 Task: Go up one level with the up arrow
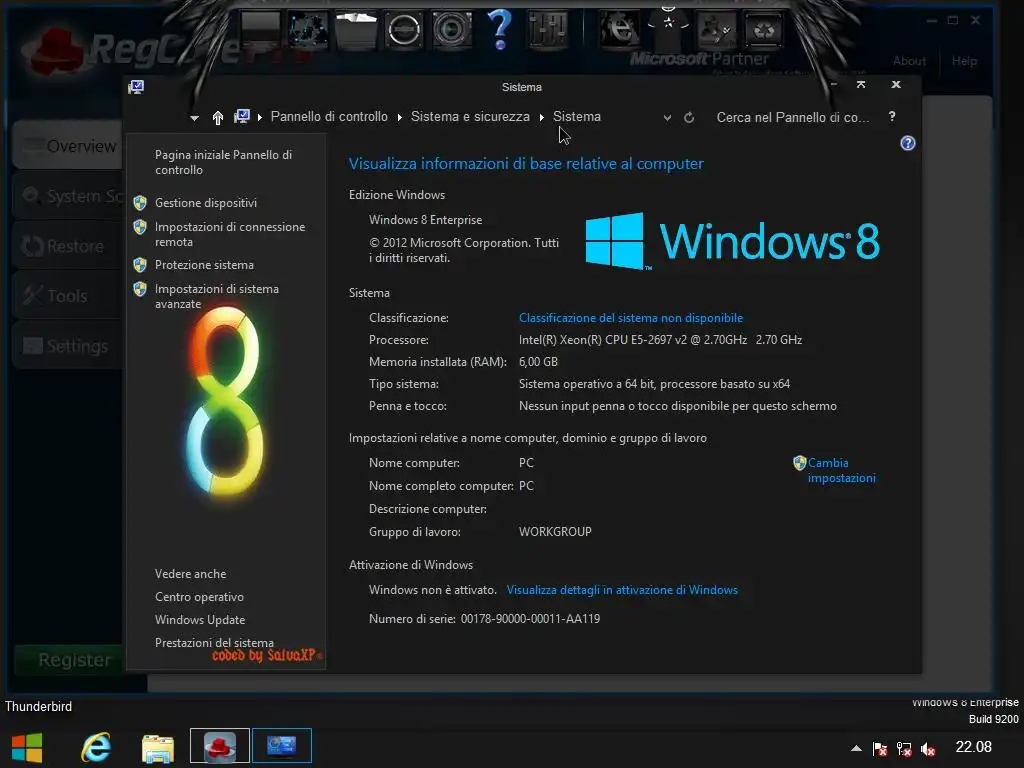pos(218,118)
